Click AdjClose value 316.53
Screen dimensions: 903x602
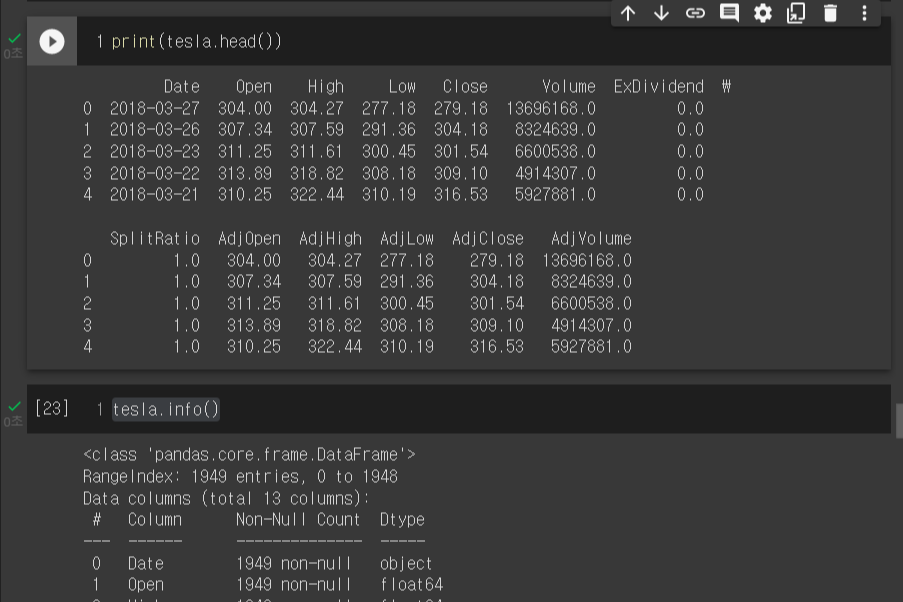pos(496,347)
